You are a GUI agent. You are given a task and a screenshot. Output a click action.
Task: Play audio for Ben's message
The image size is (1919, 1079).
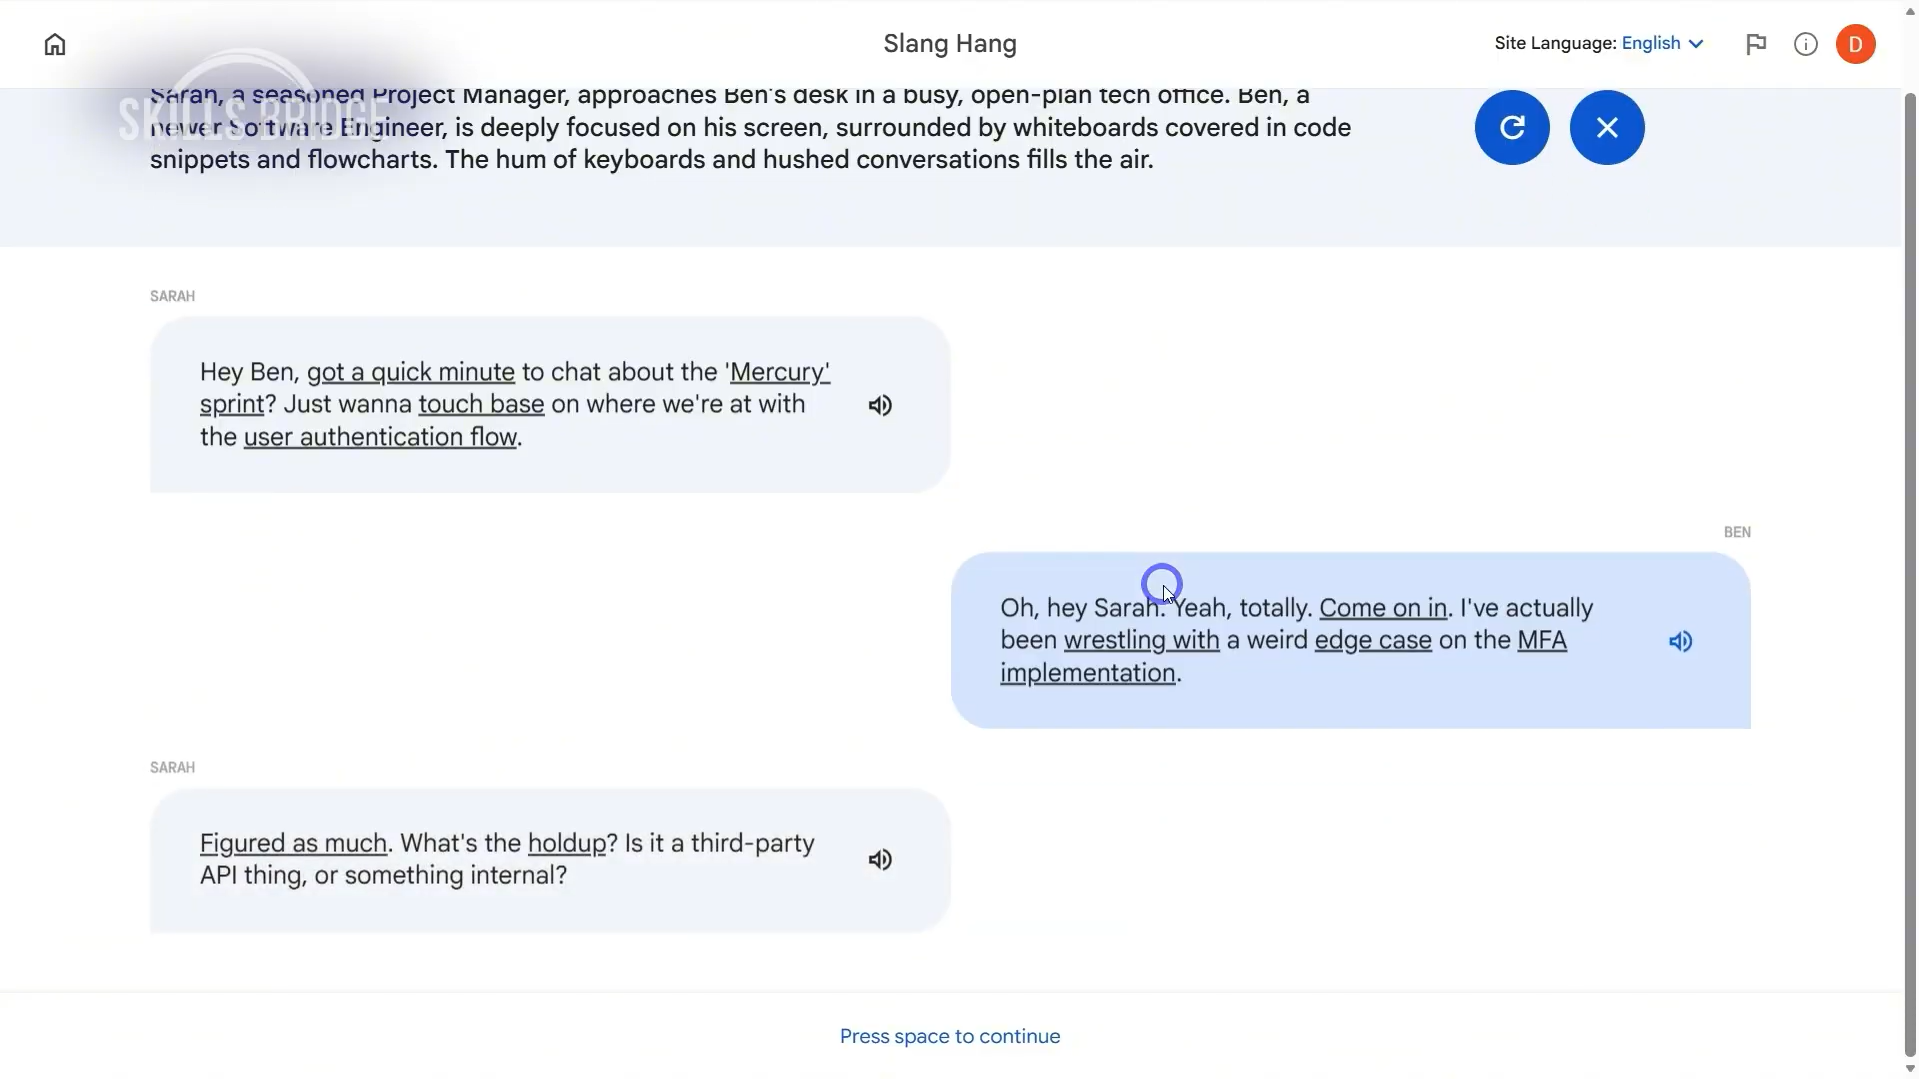[1680, 641]
